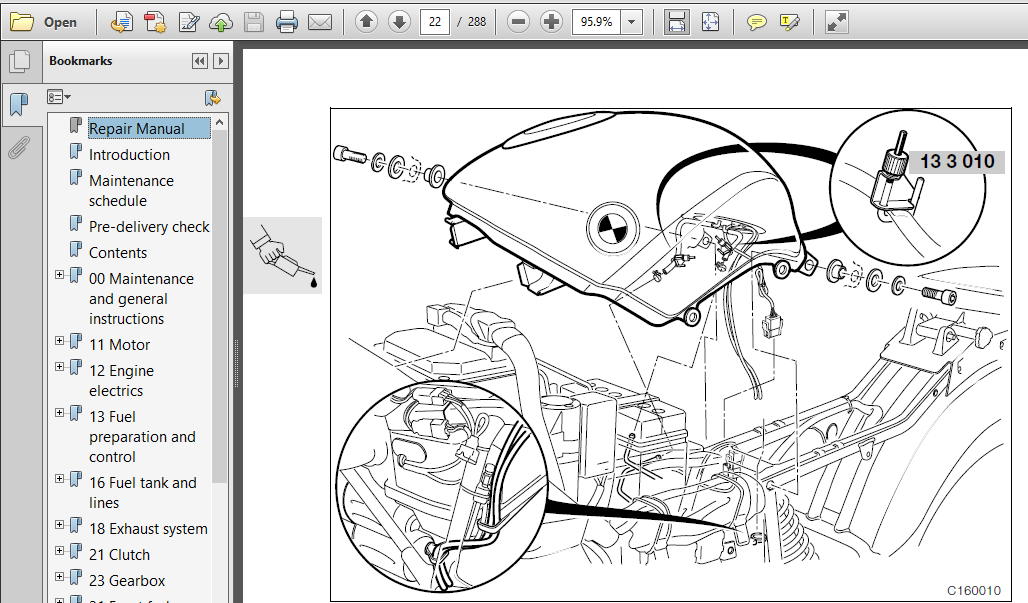
Task: Open the Pre-delivery check bookmark
Action: click(149, 227)
